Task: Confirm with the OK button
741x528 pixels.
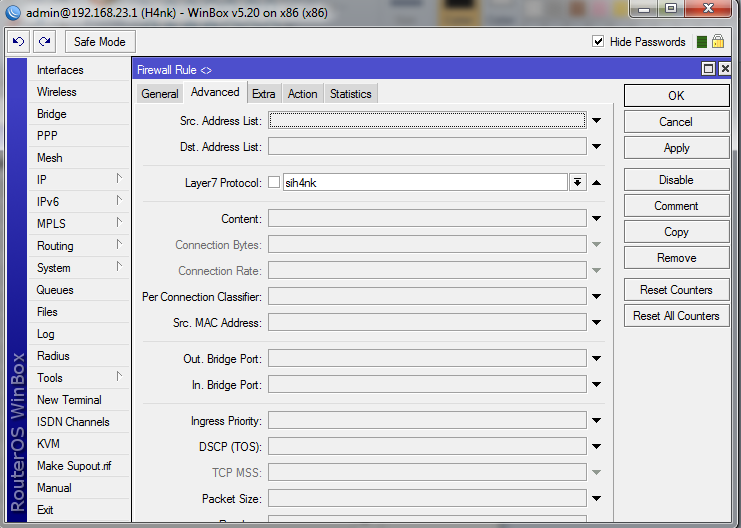Action: click(x=676, y=95)
